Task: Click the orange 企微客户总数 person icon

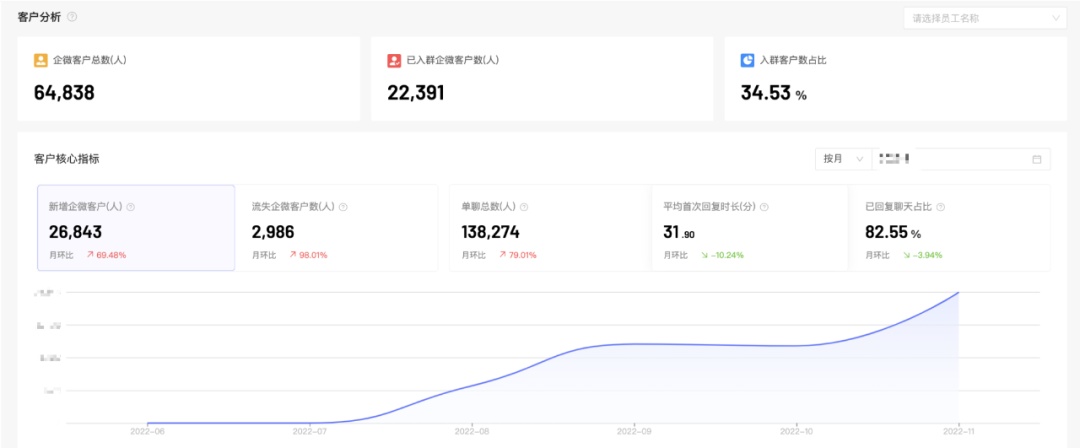Action: coord(40,60)
